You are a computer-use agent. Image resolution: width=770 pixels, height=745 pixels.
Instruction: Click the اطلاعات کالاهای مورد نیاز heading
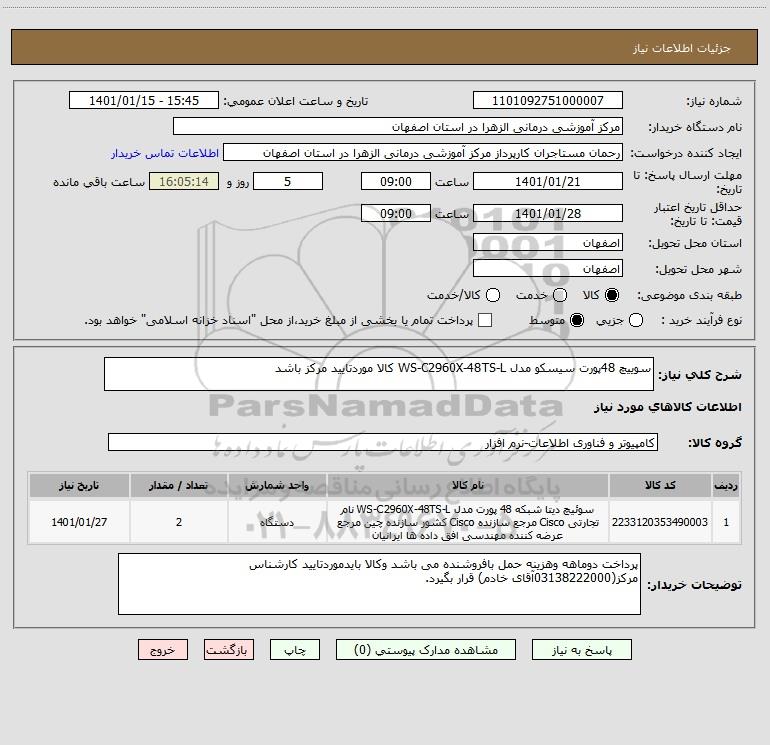point(667,407)
